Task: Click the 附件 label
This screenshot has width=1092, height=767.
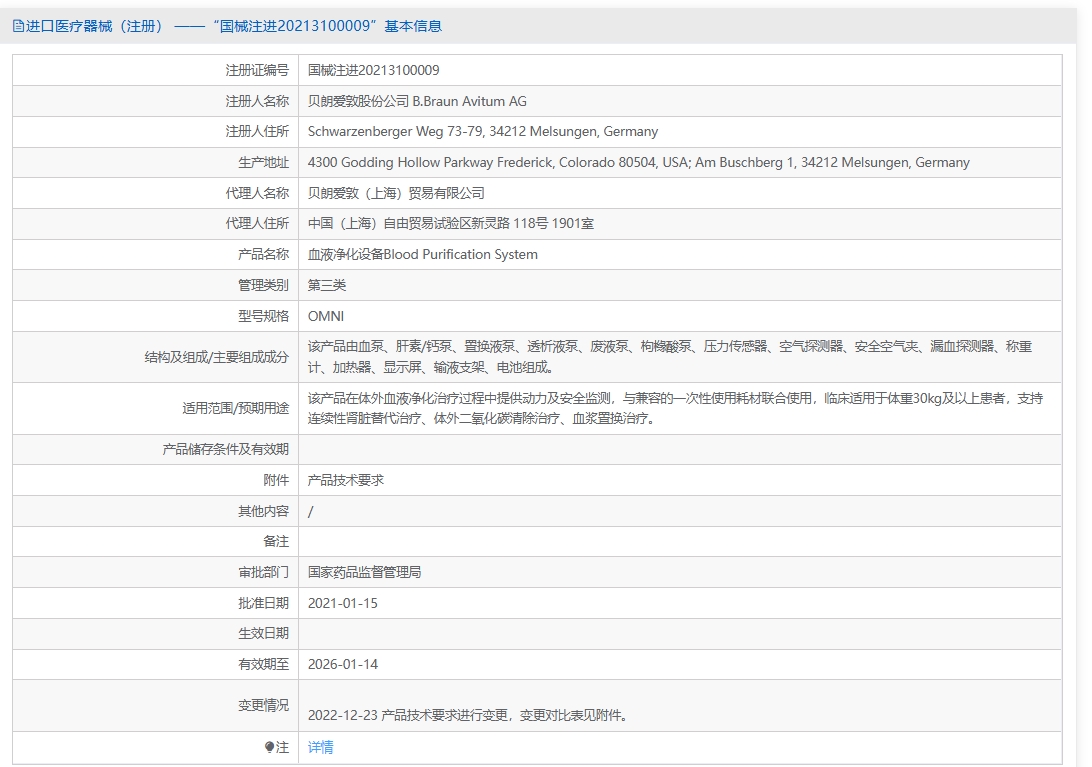Action: coord(276,480)
